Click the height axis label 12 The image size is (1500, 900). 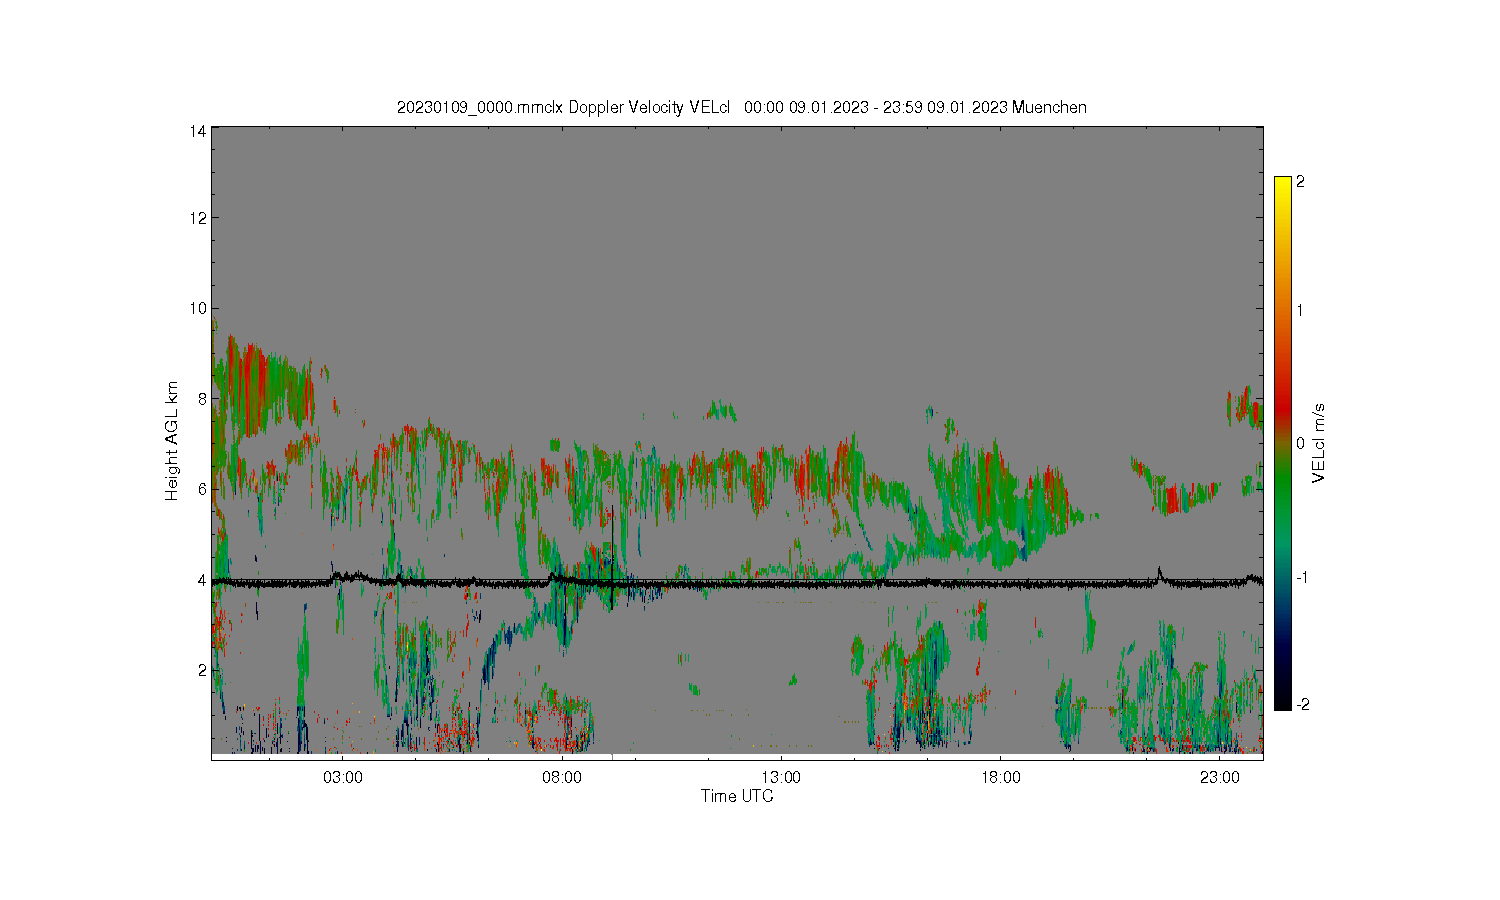[198, 218]
